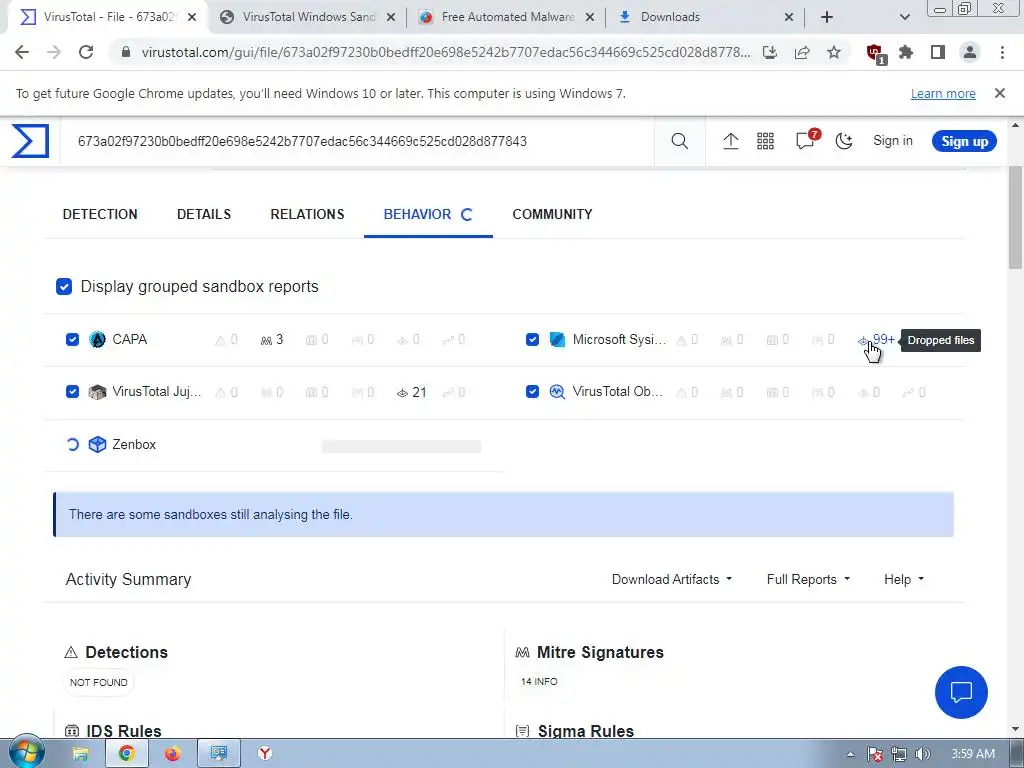
Task: Click the Sign up button
Action: [964, 141]
